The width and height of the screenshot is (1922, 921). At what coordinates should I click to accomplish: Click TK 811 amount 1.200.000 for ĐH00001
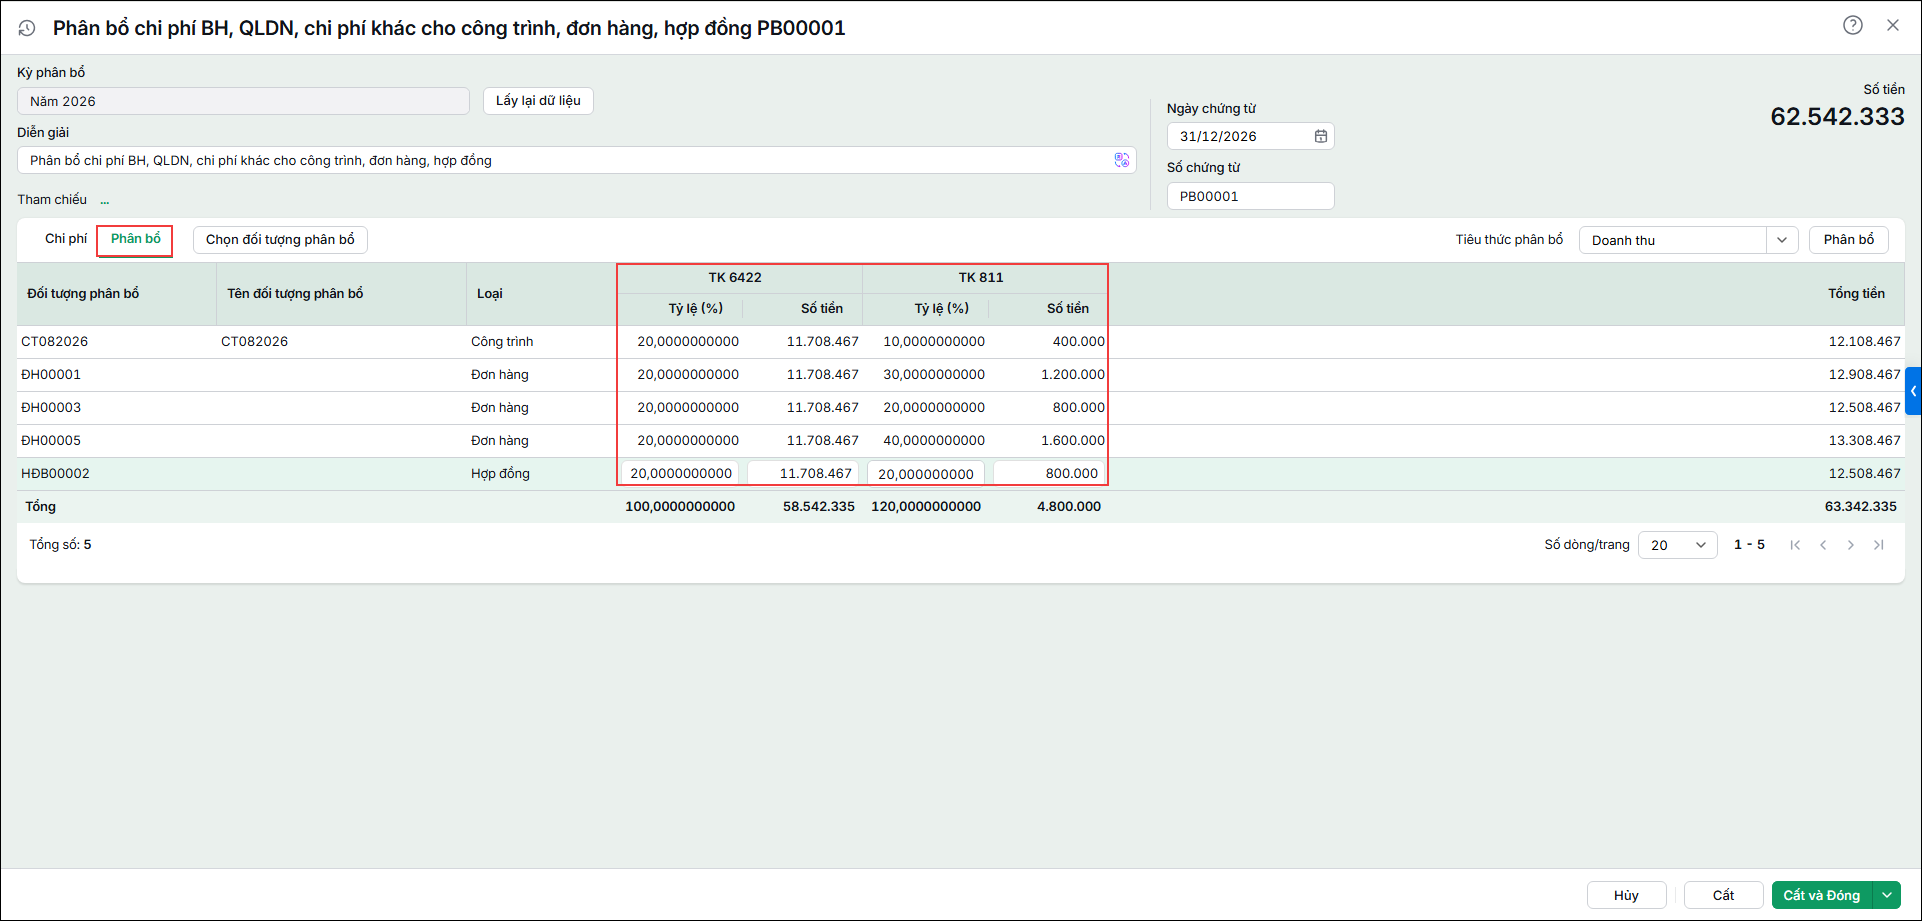click(1073, 375)
